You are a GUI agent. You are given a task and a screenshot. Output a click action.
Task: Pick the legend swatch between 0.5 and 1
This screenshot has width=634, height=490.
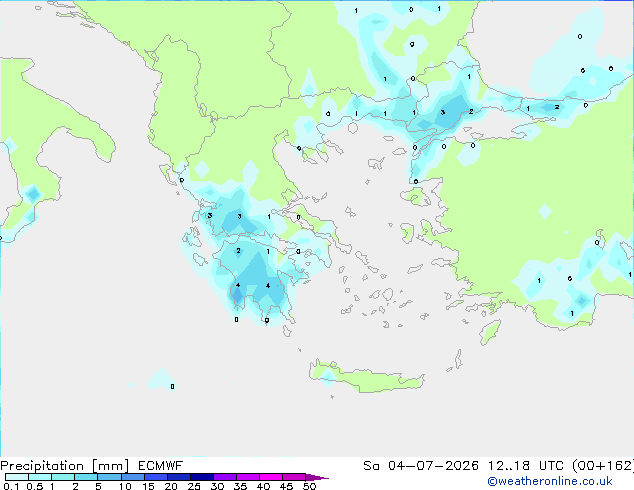coord(40,477)
